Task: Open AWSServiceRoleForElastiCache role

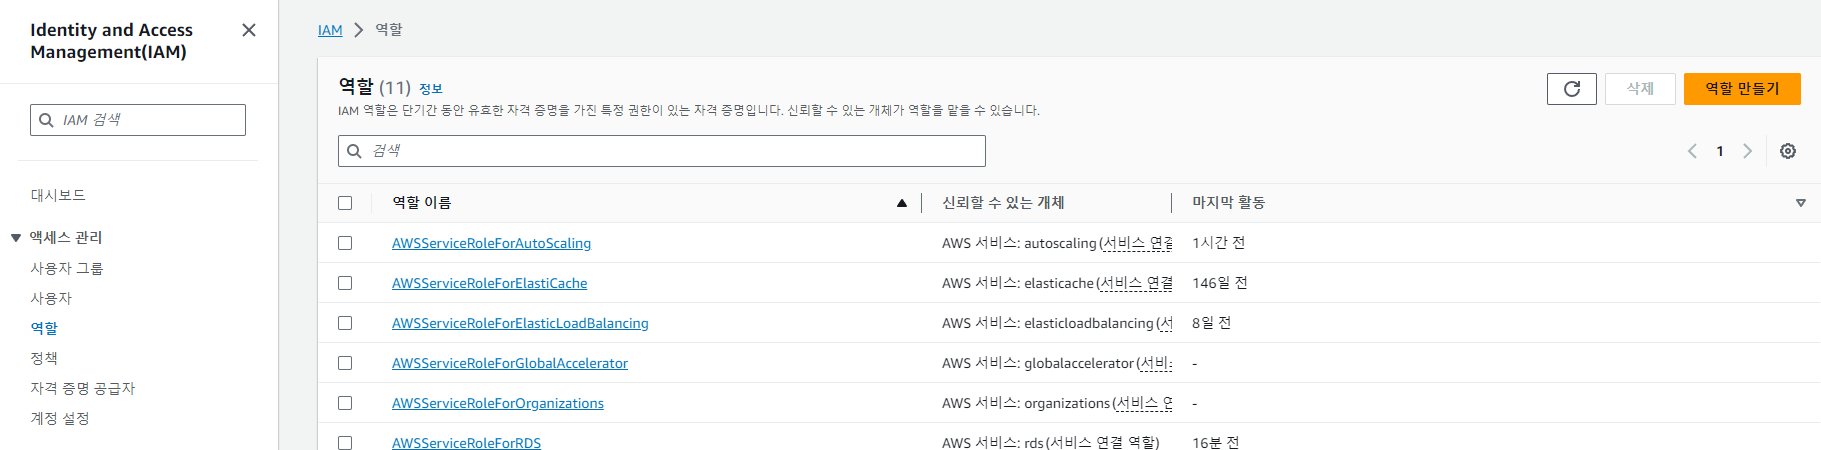Action: 489,283
